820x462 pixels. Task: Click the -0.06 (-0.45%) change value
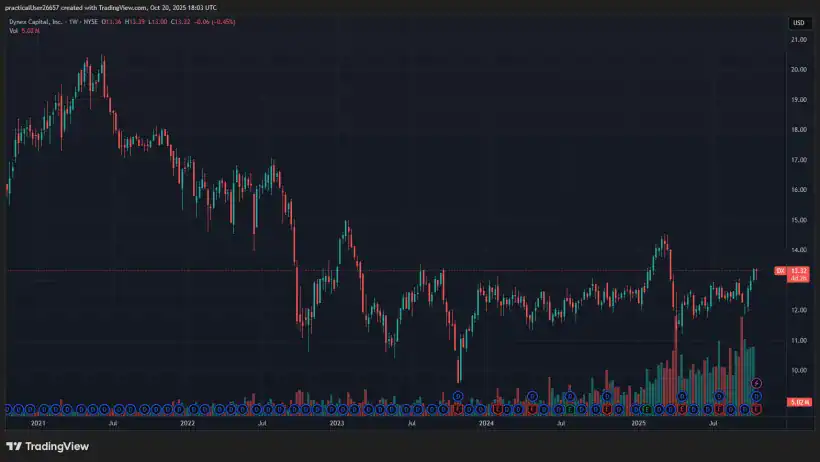[215, 22]
